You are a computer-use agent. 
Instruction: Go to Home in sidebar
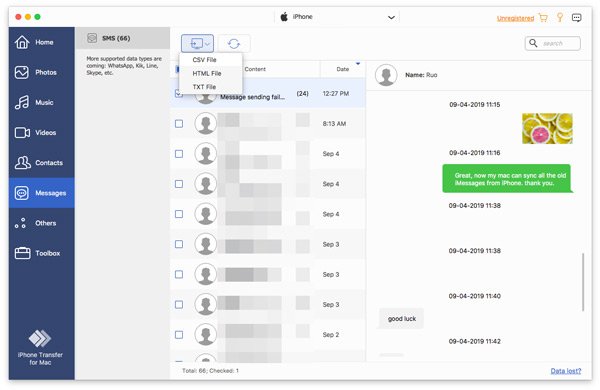coord(42,42)
